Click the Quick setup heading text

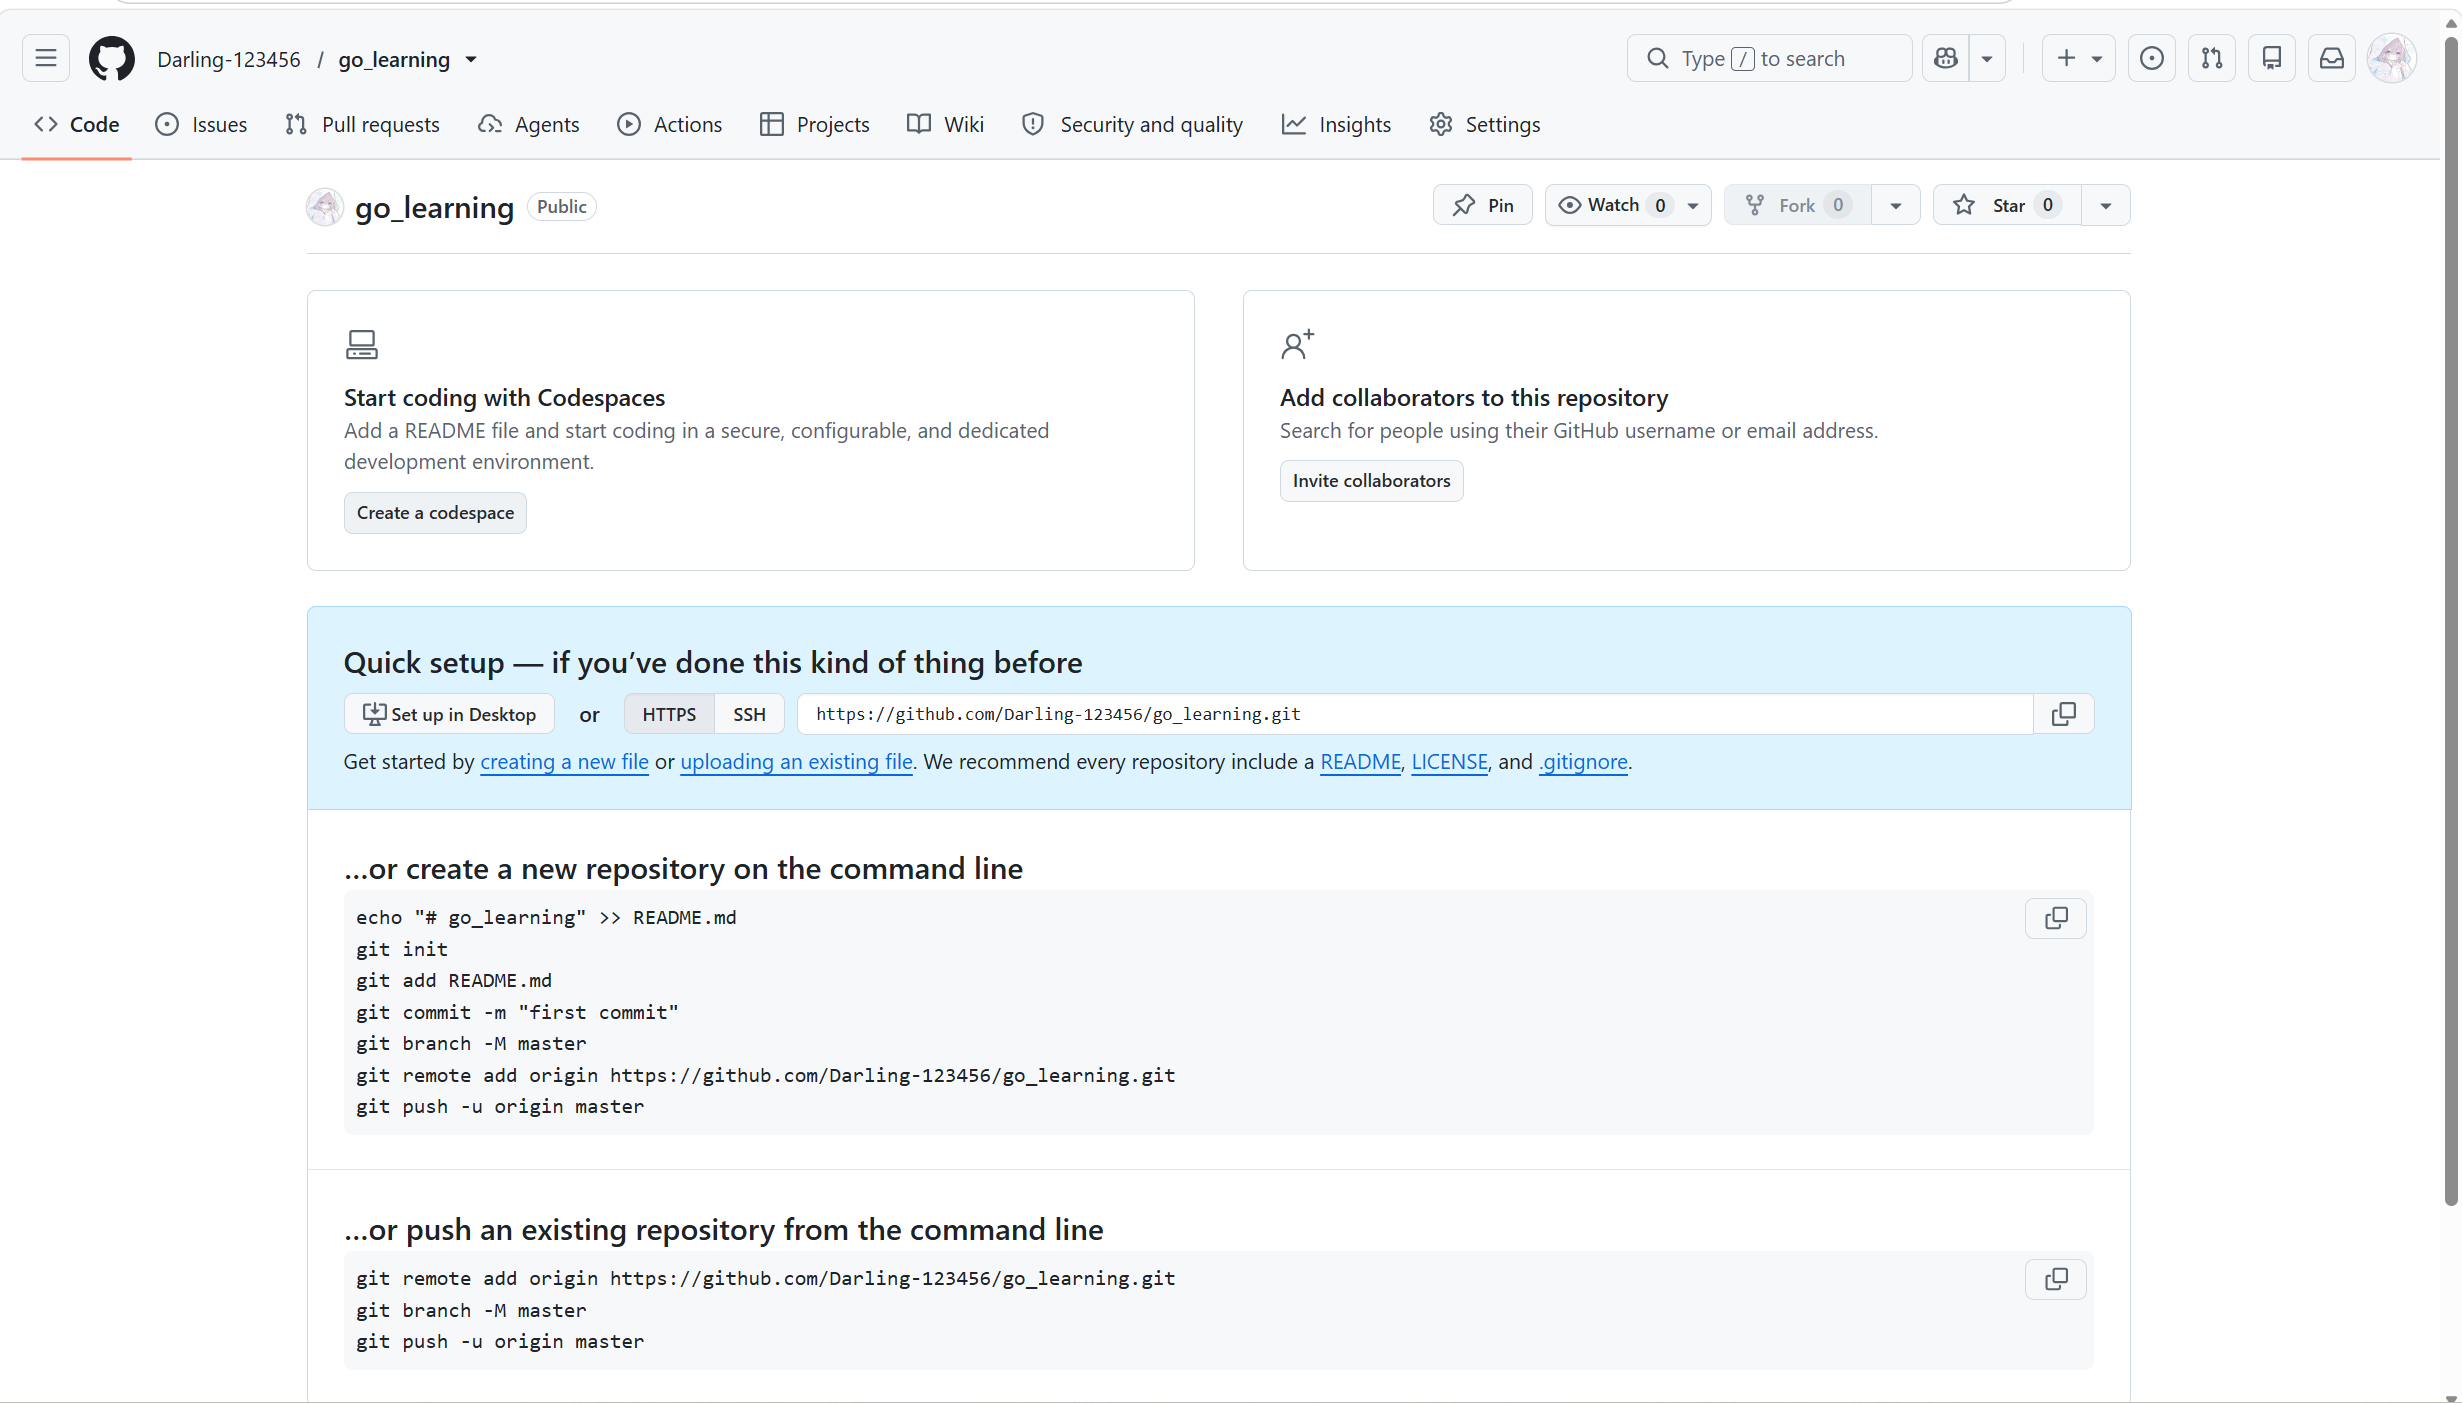[x=713, y=662]
